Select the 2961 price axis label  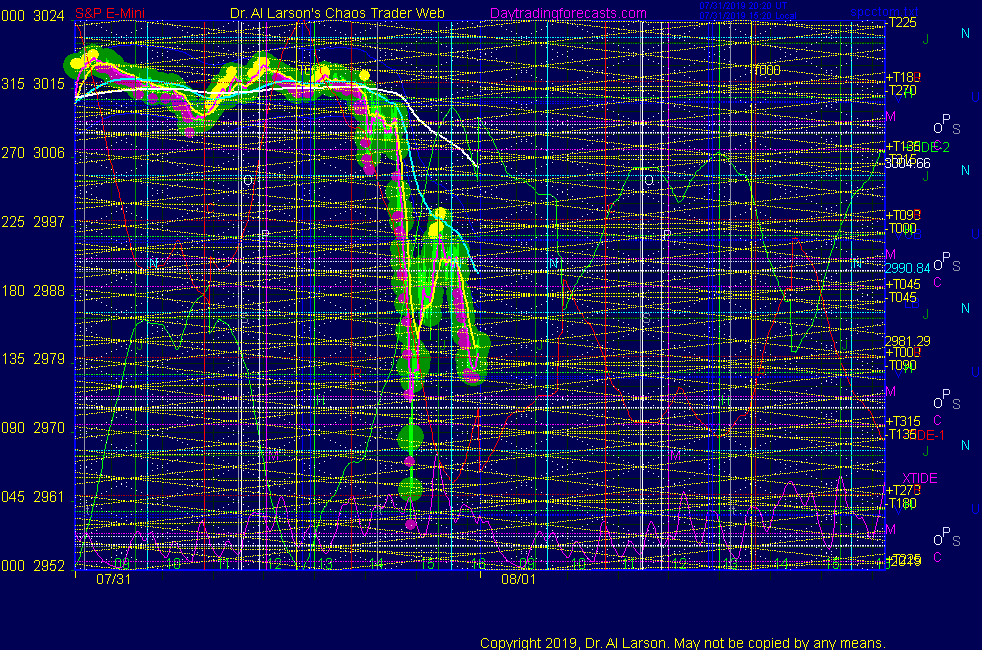(49, 497)
